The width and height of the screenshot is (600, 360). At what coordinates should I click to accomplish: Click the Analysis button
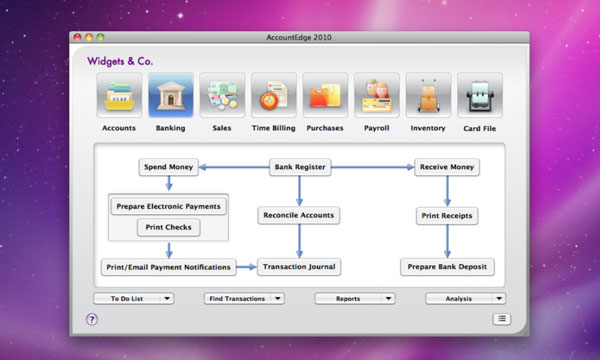tap(459, 298)
